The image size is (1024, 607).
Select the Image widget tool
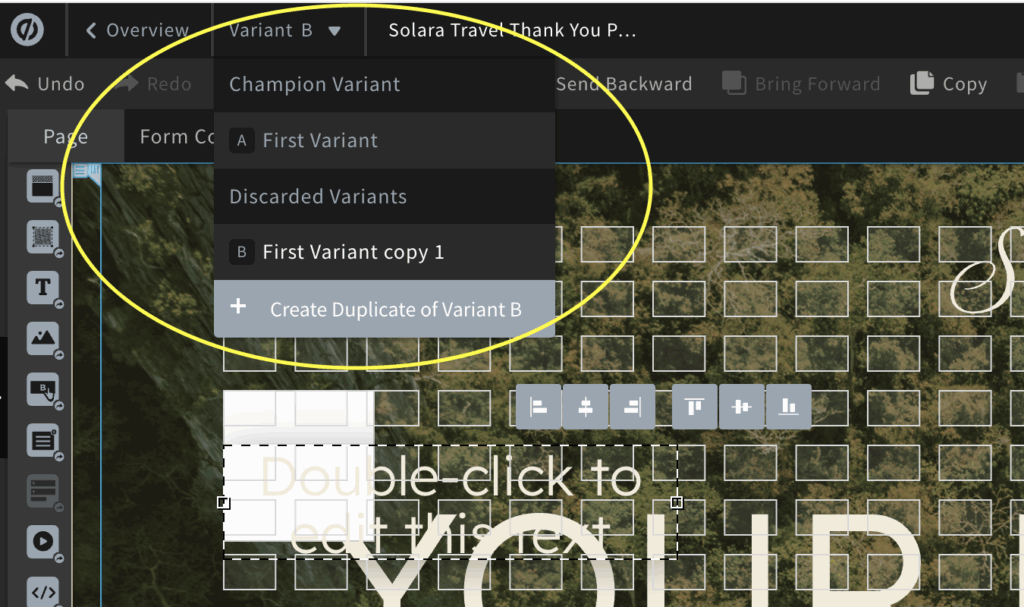[42, 338]
